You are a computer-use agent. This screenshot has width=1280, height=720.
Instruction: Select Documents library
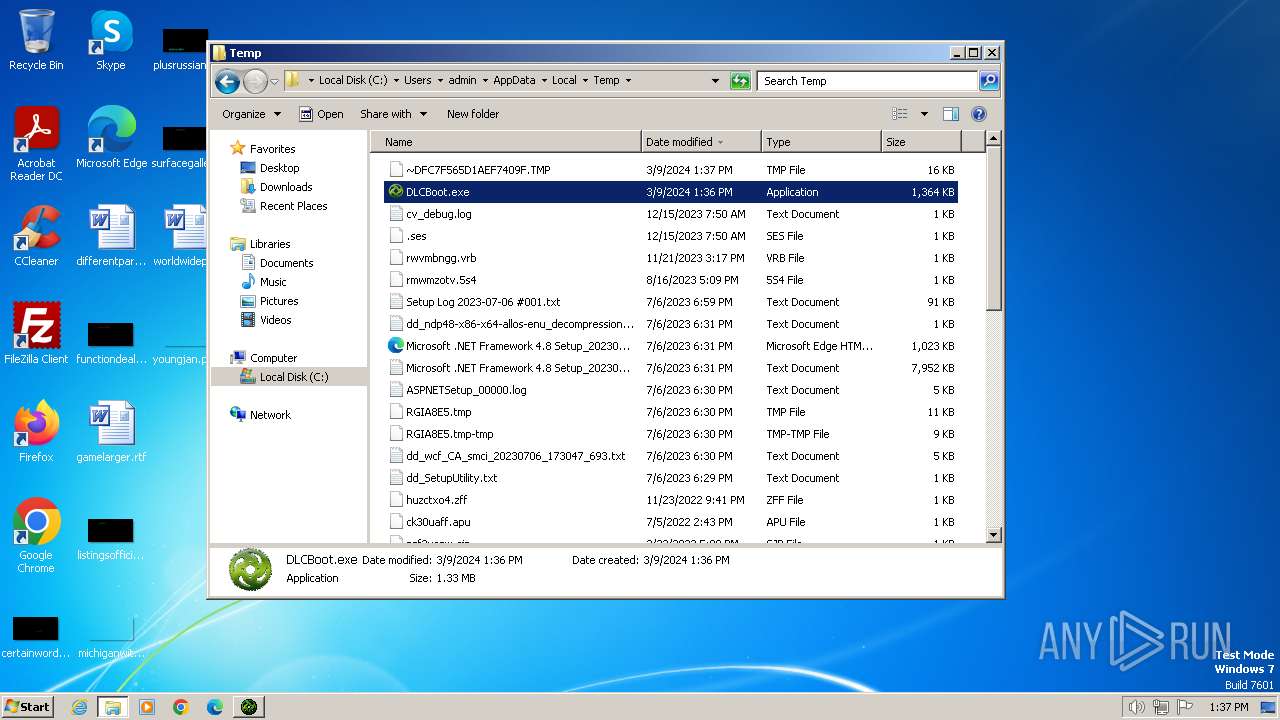pyautogui.click(x=286, y=263)
